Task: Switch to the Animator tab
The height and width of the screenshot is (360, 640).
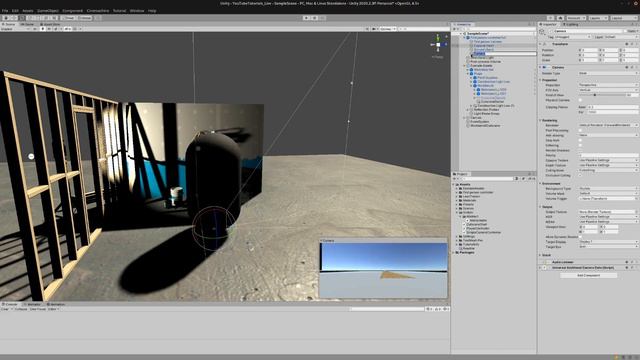Action: [33, 304]
